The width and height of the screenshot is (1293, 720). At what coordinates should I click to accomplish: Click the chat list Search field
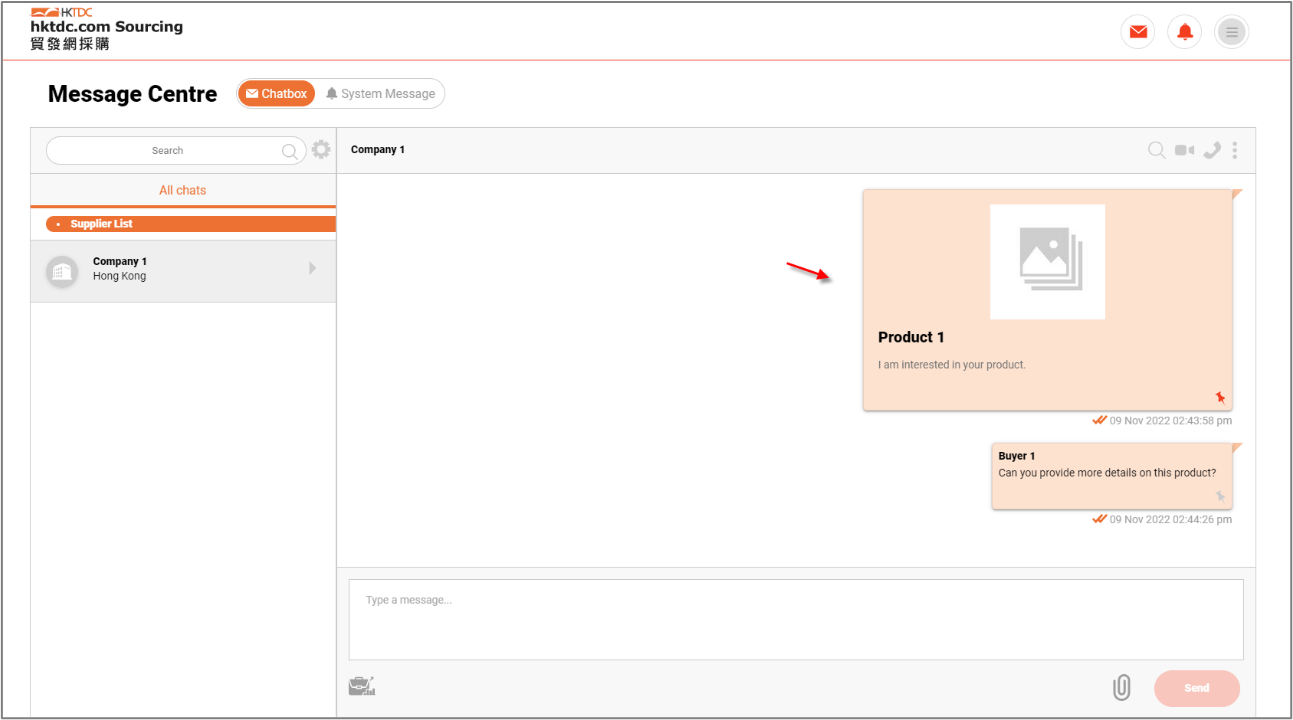pyautogui.click(x=176, y=150)
